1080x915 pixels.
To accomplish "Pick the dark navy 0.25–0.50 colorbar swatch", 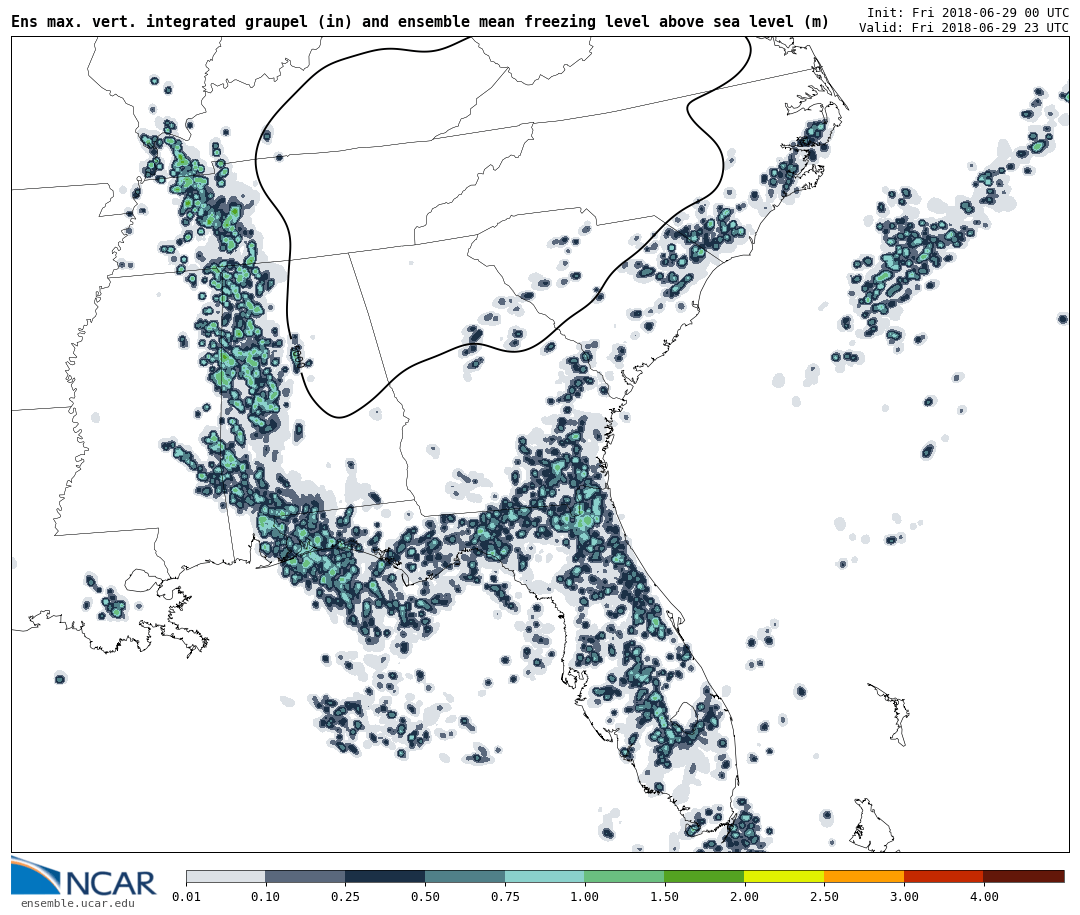I will [x=384, y=876].
